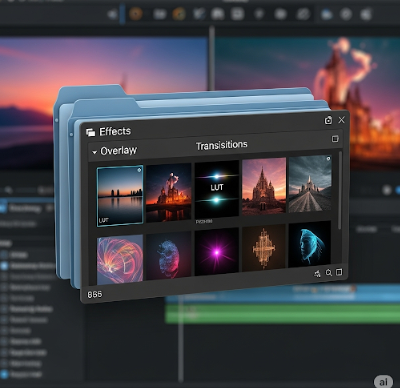Select the magenta starburst effect thumbnail
400x388 pixels.
click(x=217, y=252)
